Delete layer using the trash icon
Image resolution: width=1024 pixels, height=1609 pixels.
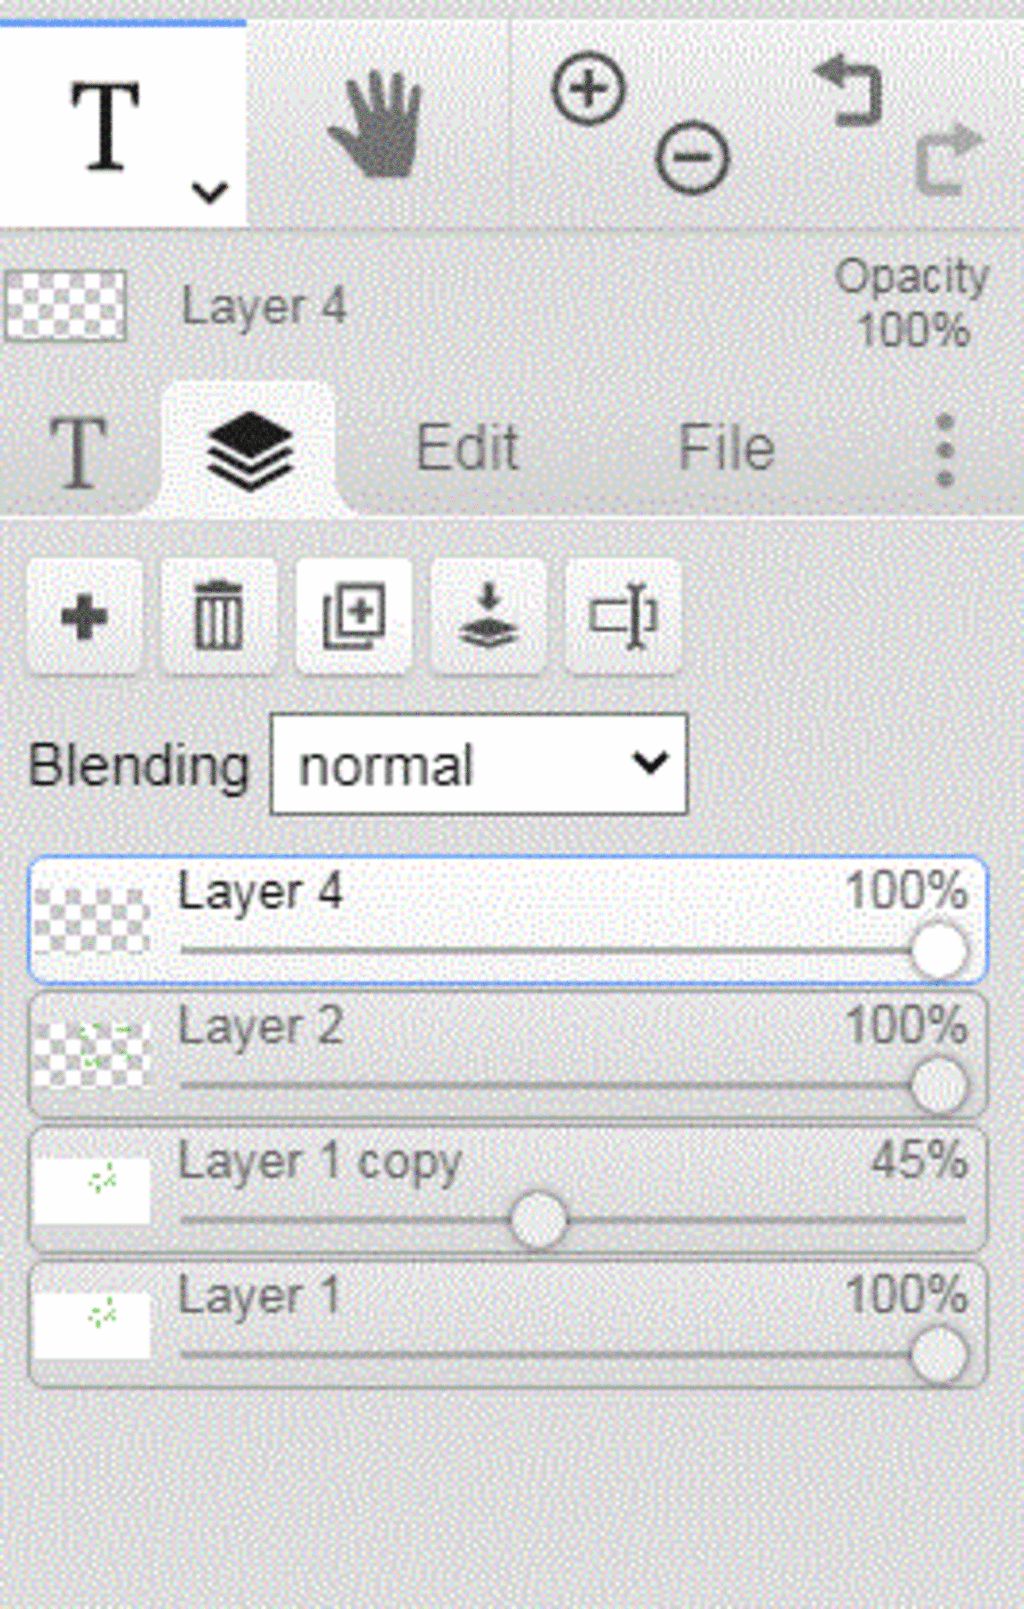click(x=218, y=616)
